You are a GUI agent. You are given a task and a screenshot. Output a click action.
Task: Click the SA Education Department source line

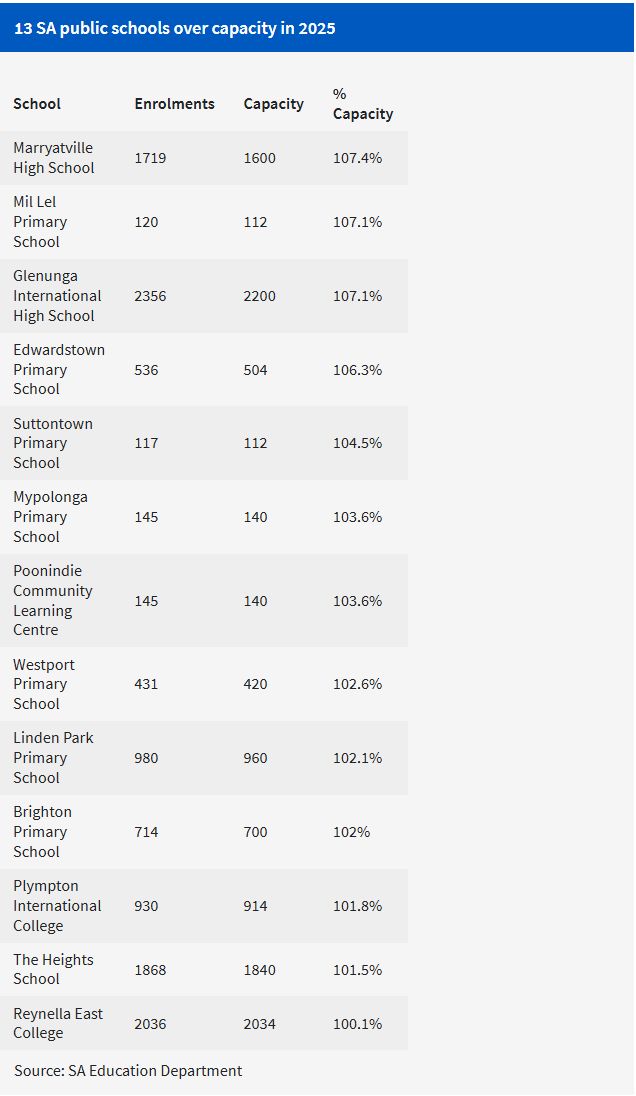[x=128, y=1071]
